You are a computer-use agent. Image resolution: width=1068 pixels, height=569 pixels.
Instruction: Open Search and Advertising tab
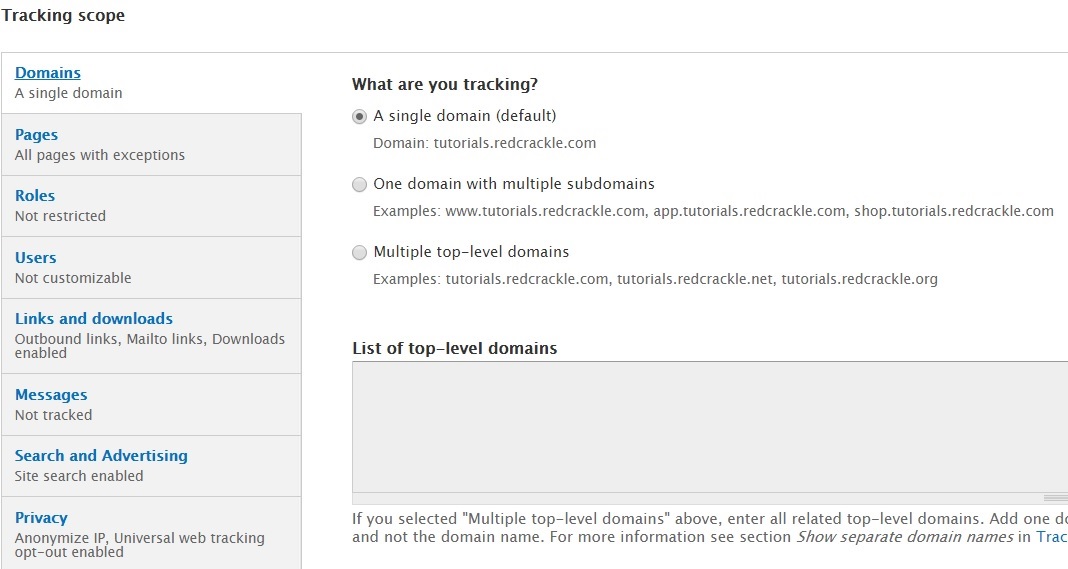pyautogui.click(x=151, y=465)
